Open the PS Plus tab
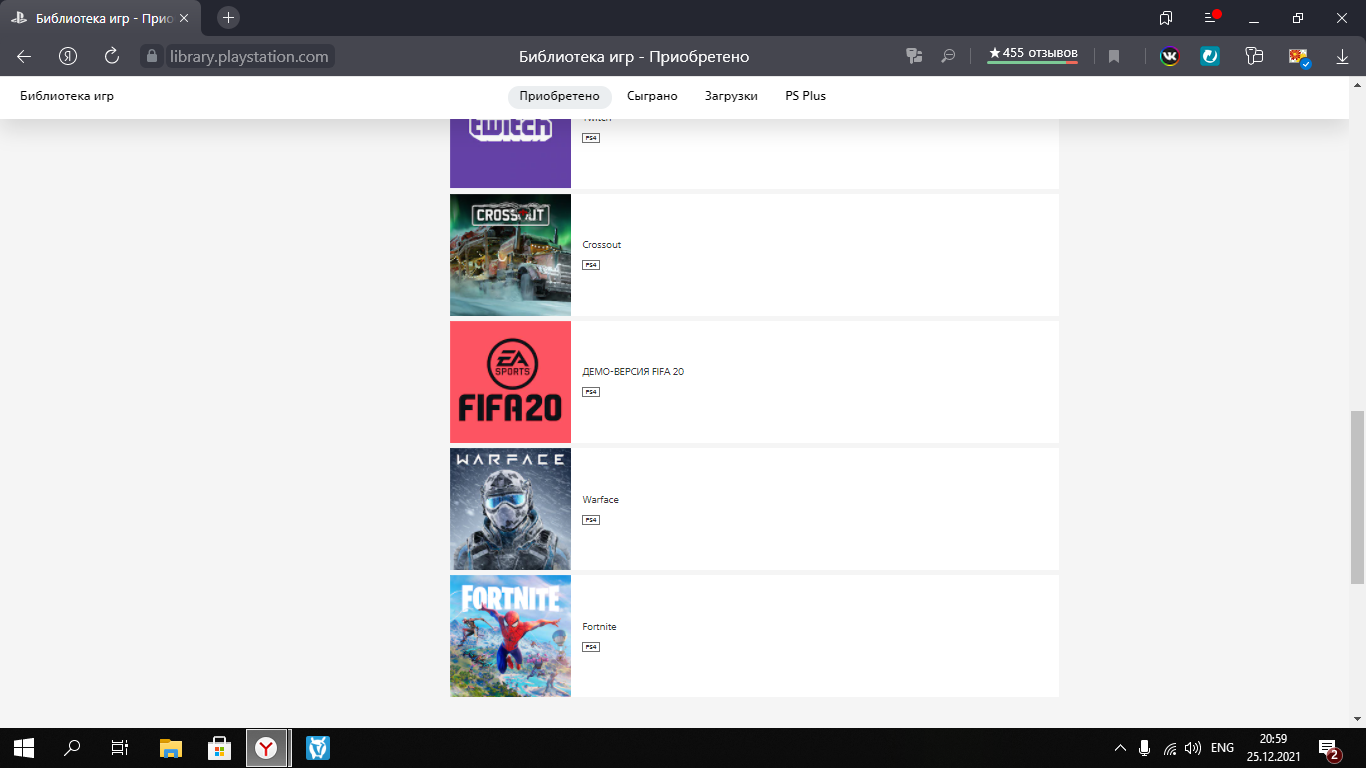The image size is (1366, 768). point(805,96)
